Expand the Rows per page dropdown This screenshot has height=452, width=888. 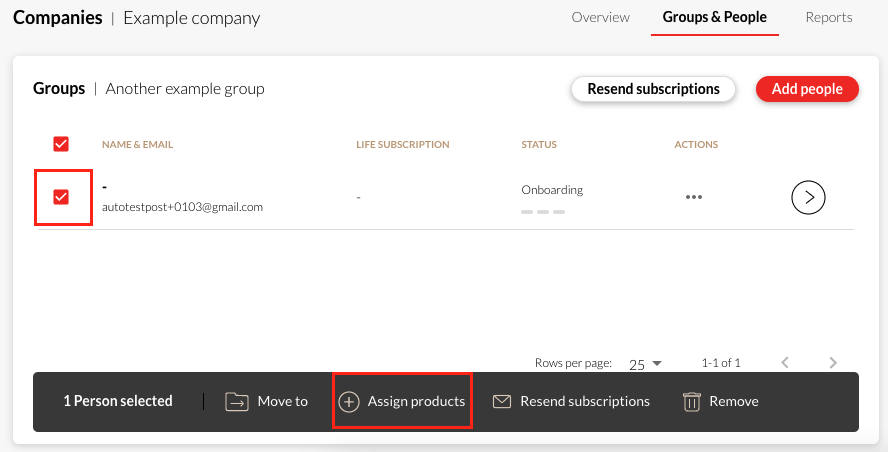[x=645, y=364]
